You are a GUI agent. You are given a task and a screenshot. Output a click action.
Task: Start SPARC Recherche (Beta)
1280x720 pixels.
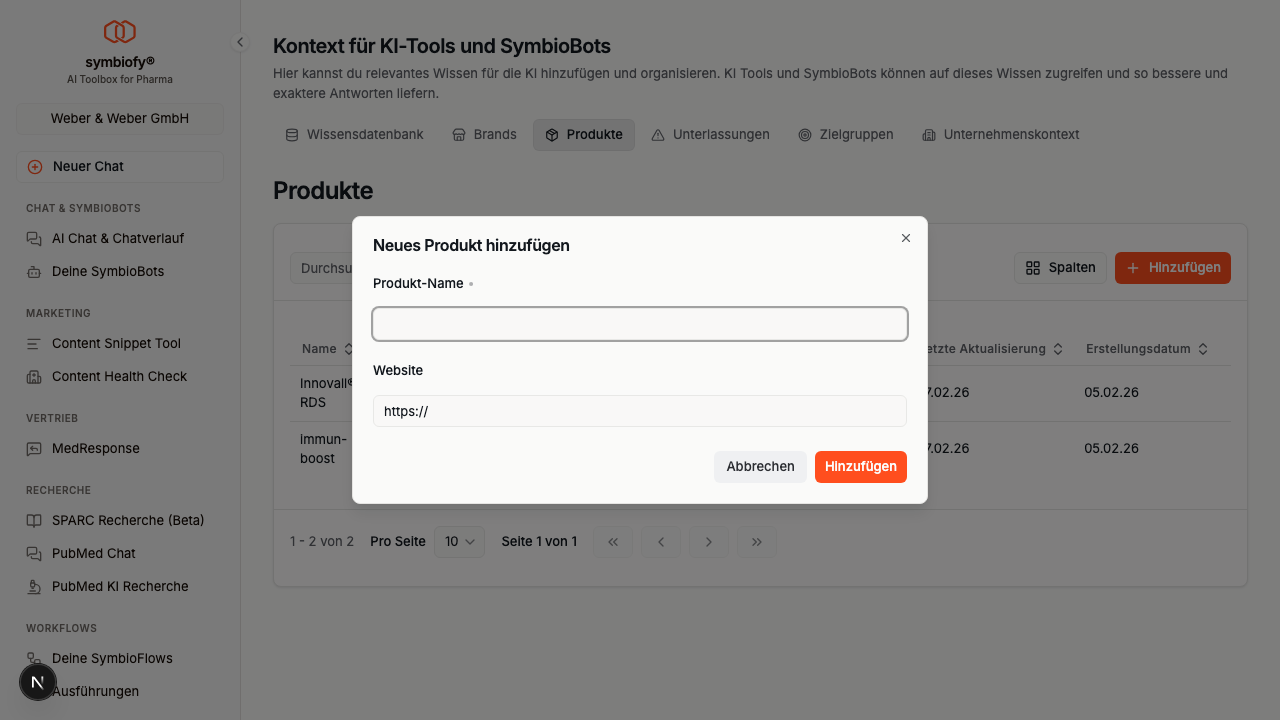[126, 520]
